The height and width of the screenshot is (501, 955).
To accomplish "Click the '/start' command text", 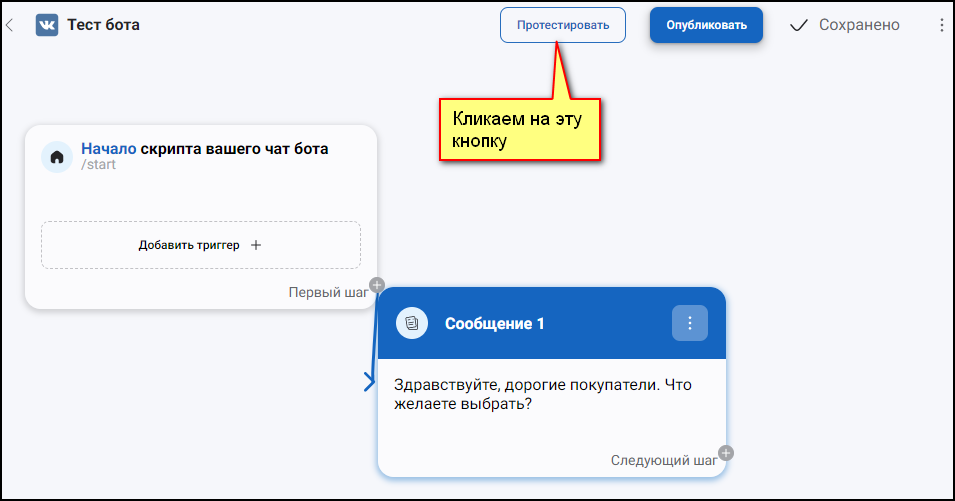I will click(98, 164).
